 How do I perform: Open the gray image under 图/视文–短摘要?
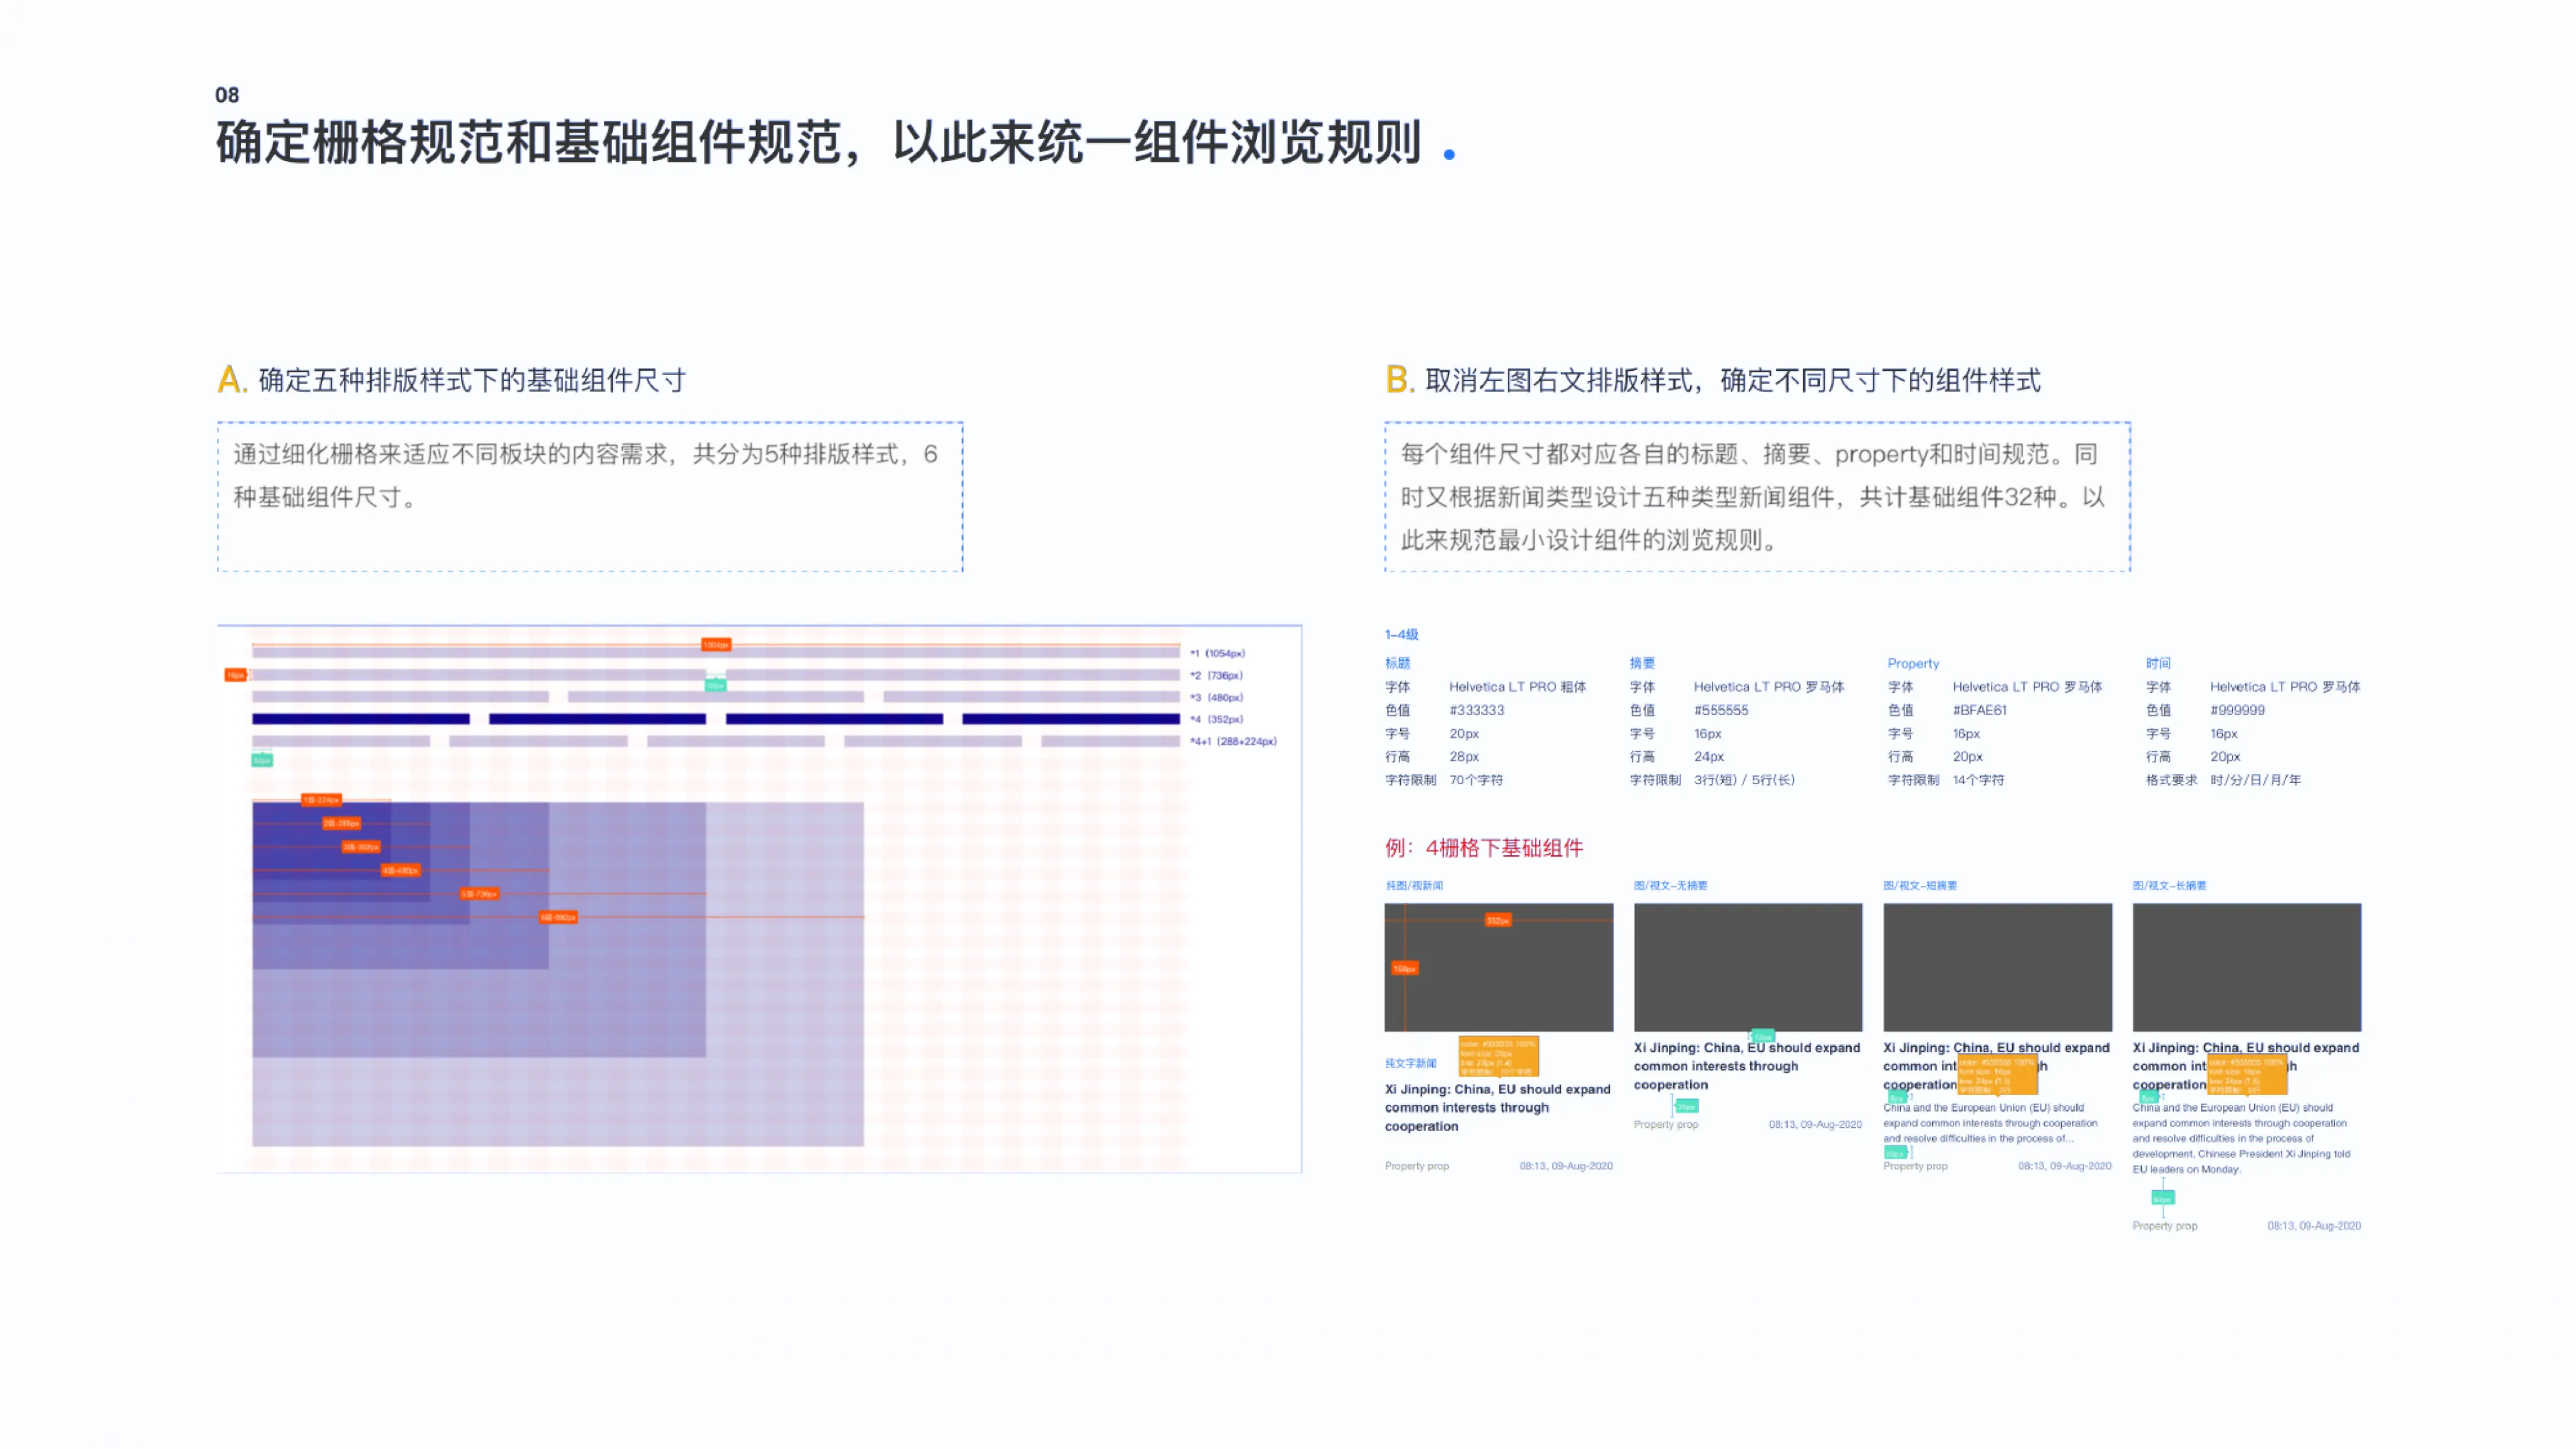tap(1997, 967)
